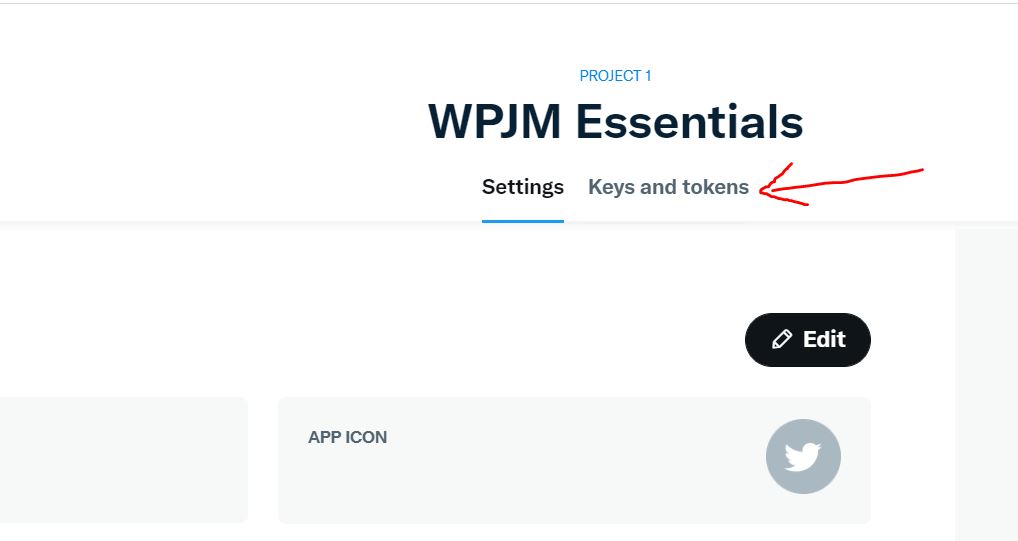Screen dimensions: 1018x541
Task: Click the word "Keys" in the tab label
Action: [x=611, y=188]
